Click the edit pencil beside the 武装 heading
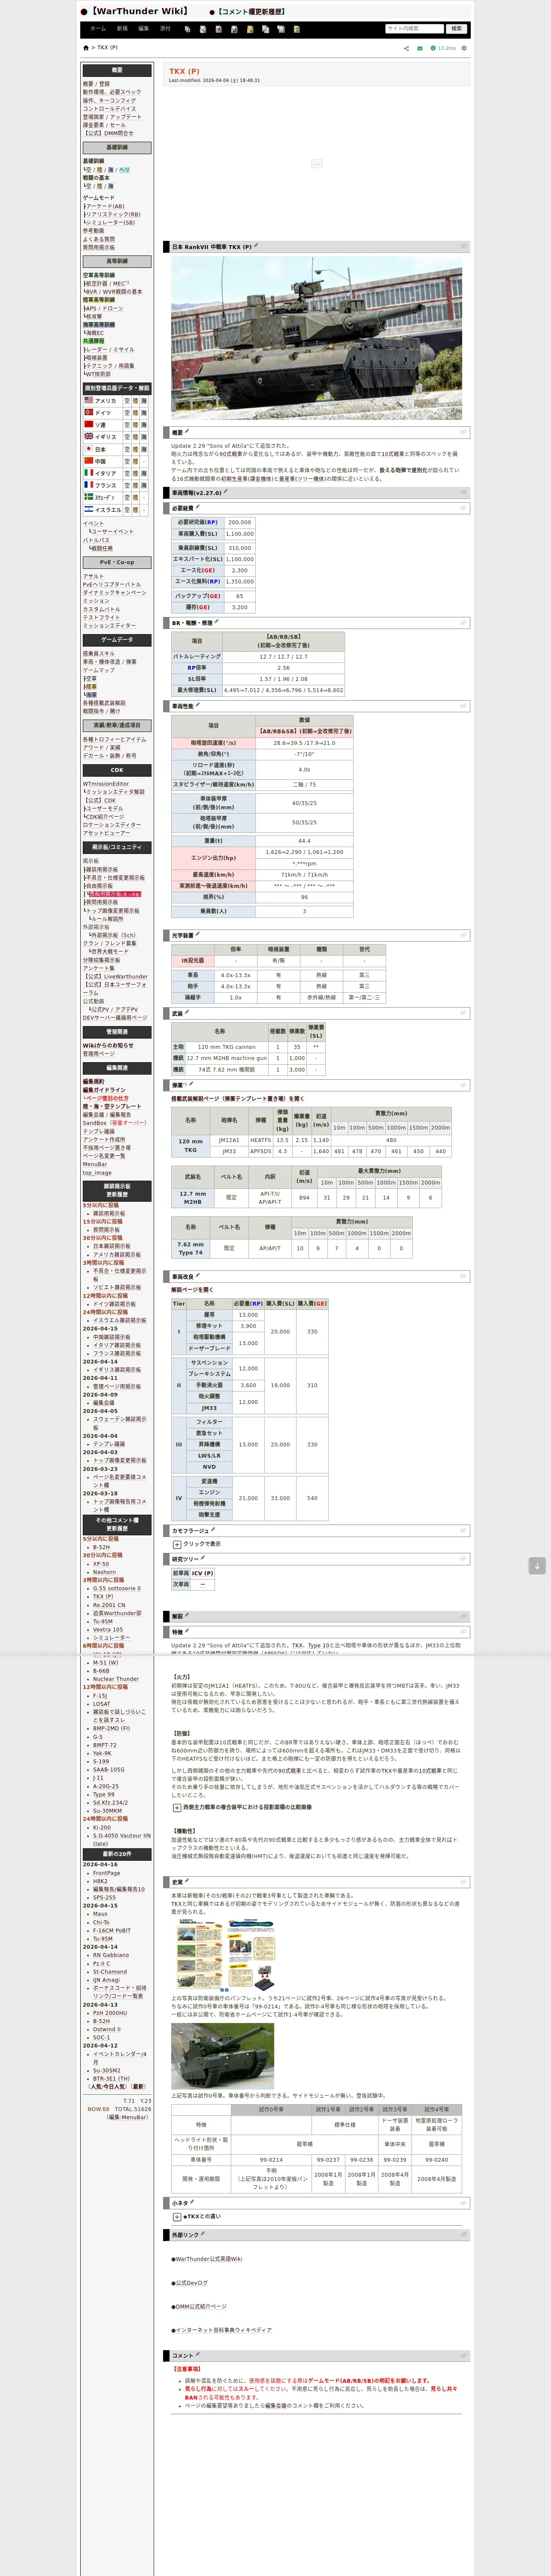 point(187,1012)
